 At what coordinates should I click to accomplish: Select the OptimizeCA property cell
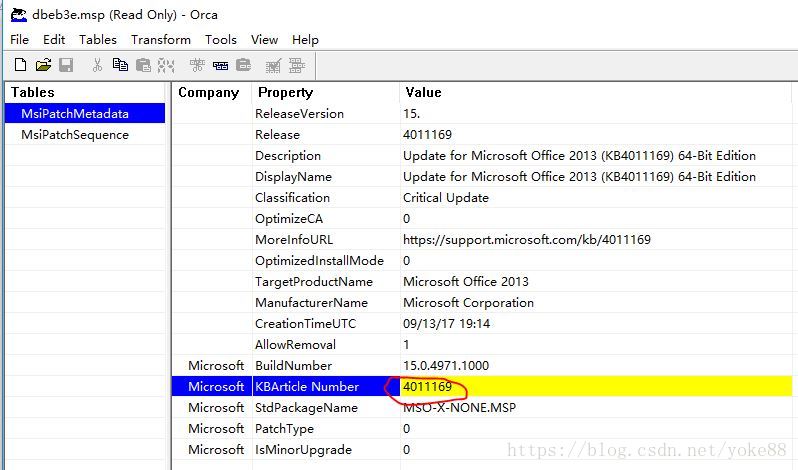[x=289, y=219]
